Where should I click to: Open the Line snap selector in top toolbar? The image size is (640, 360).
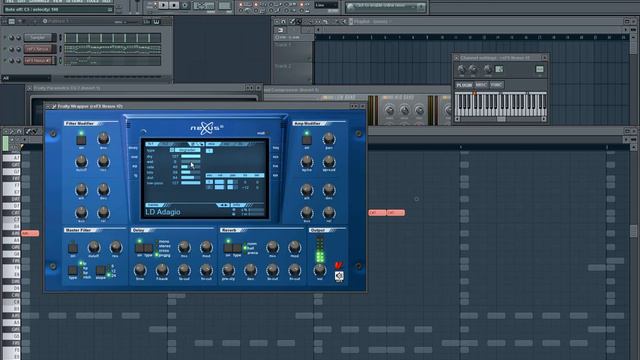[326, 5]
